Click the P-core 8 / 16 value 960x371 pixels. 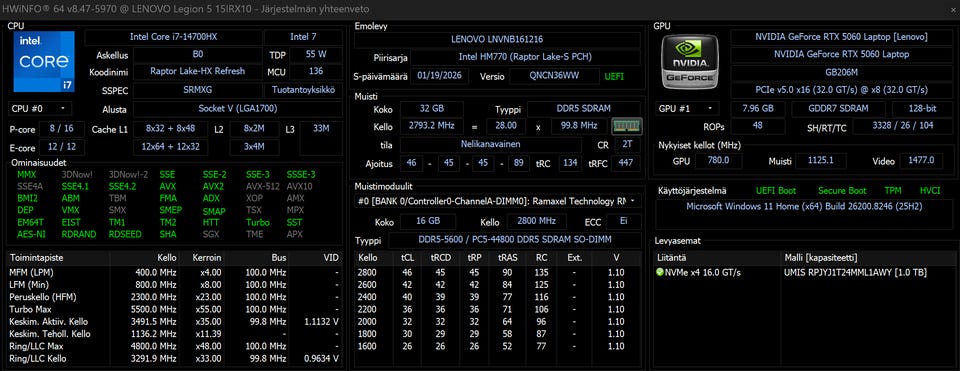(62, 129)
